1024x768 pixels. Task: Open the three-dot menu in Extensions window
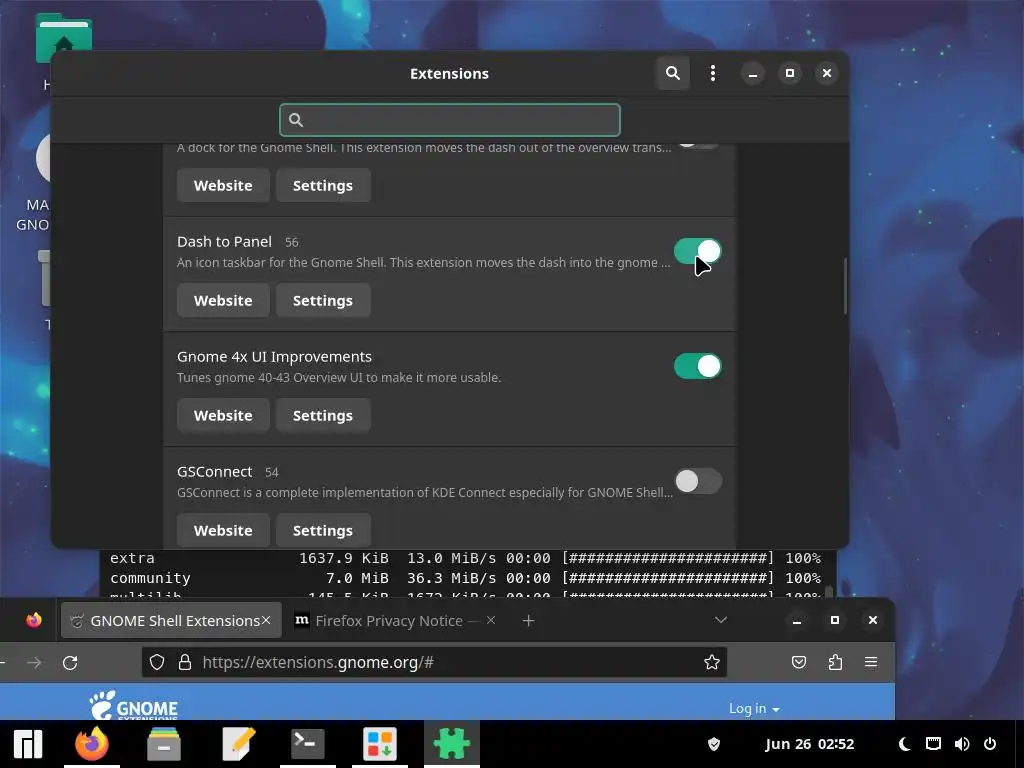coord(712,73)
